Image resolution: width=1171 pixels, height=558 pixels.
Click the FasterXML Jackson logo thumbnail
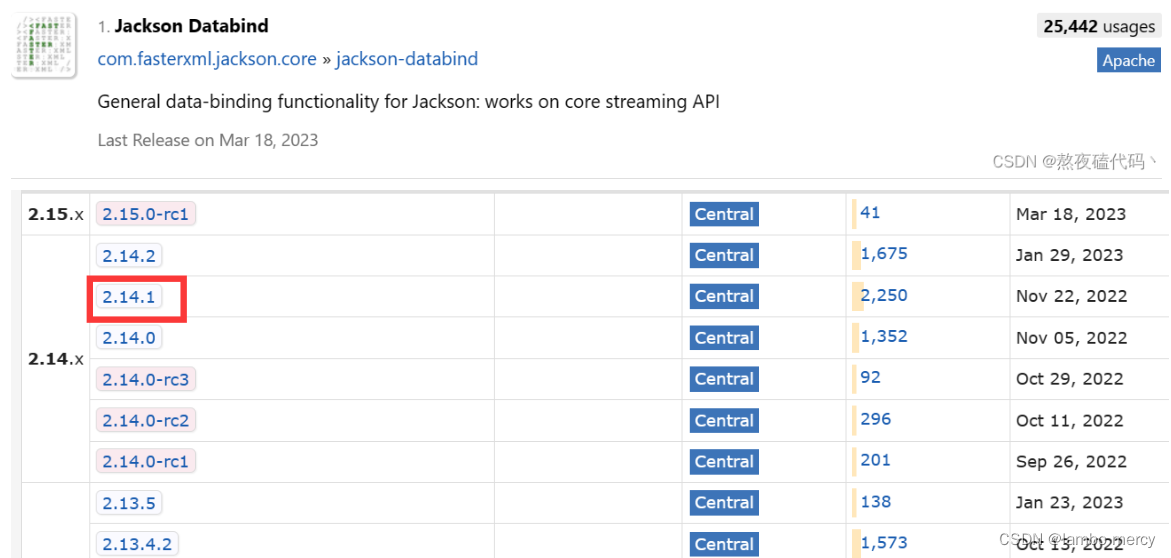[x=46, y=46]
